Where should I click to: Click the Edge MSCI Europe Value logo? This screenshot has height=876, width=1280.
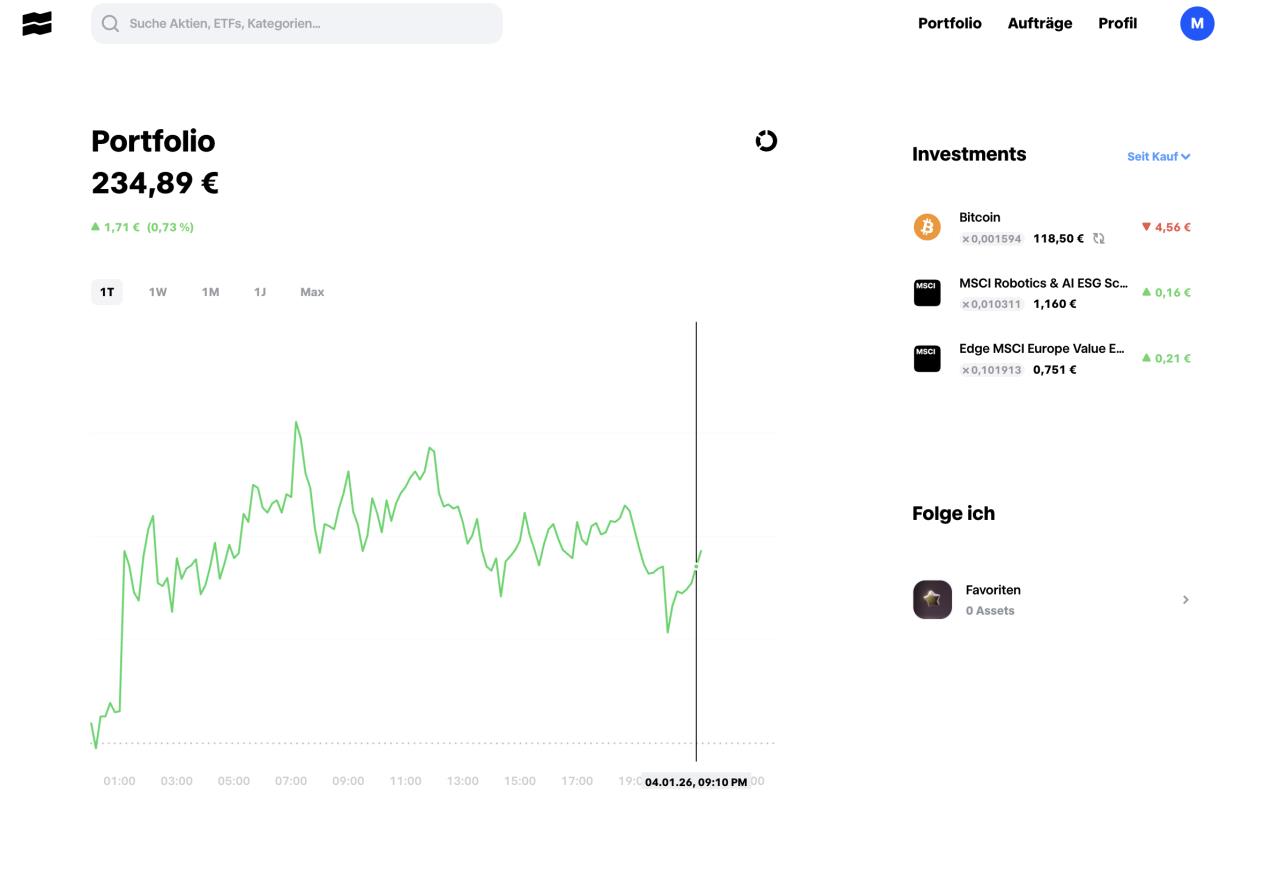pyautogui.click(x=927, y=358)
